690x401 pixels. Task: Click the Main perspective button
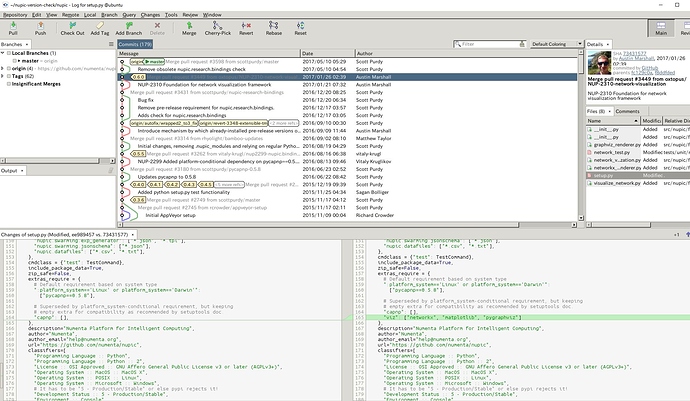[662, 29]
